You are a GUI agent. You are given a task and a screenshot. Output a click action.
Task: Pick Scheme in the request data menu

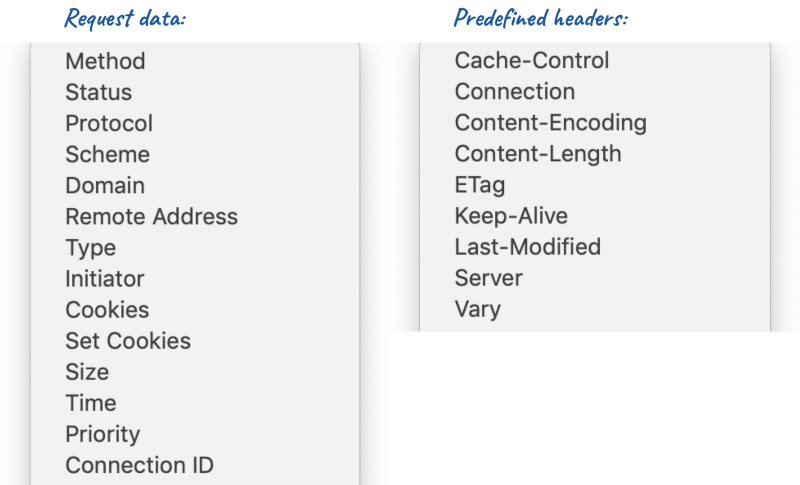coord(195,155)
